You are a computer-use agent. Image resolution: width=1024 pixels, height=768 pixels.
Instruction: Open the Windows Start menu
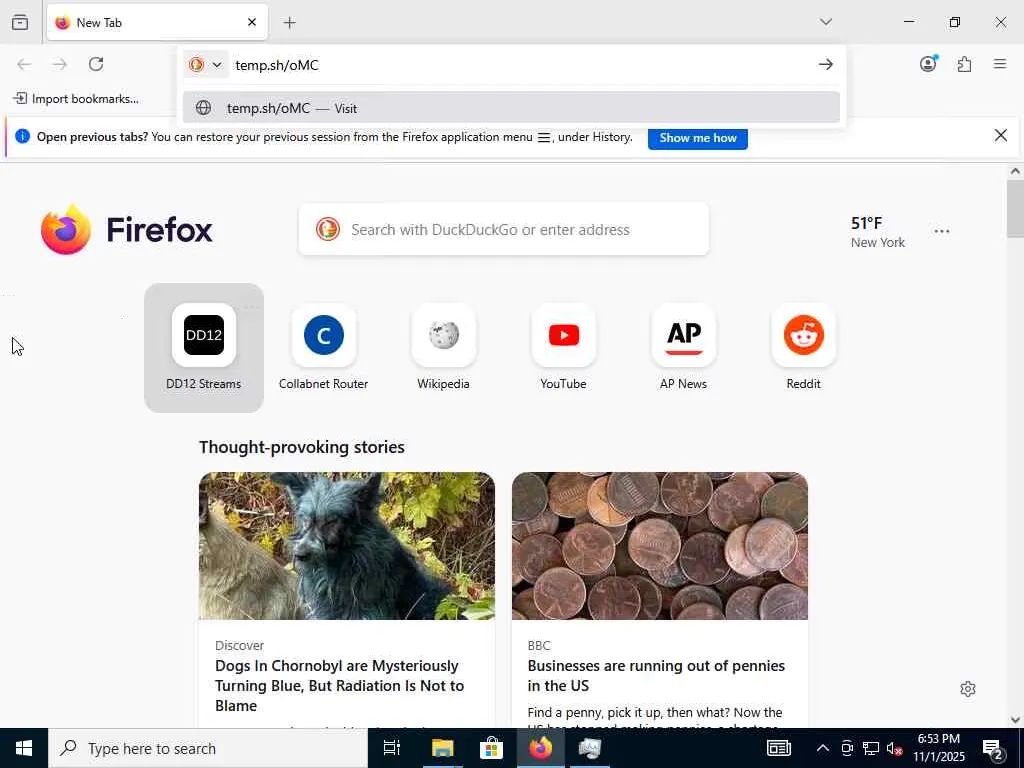[x=24, y=748]
